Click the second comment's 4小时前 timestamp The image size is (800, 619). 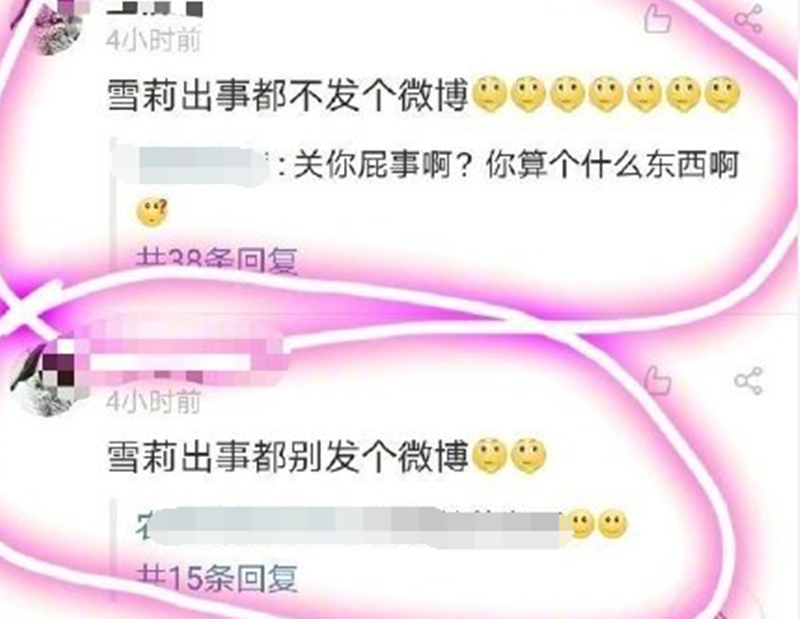tap(153, 401)
